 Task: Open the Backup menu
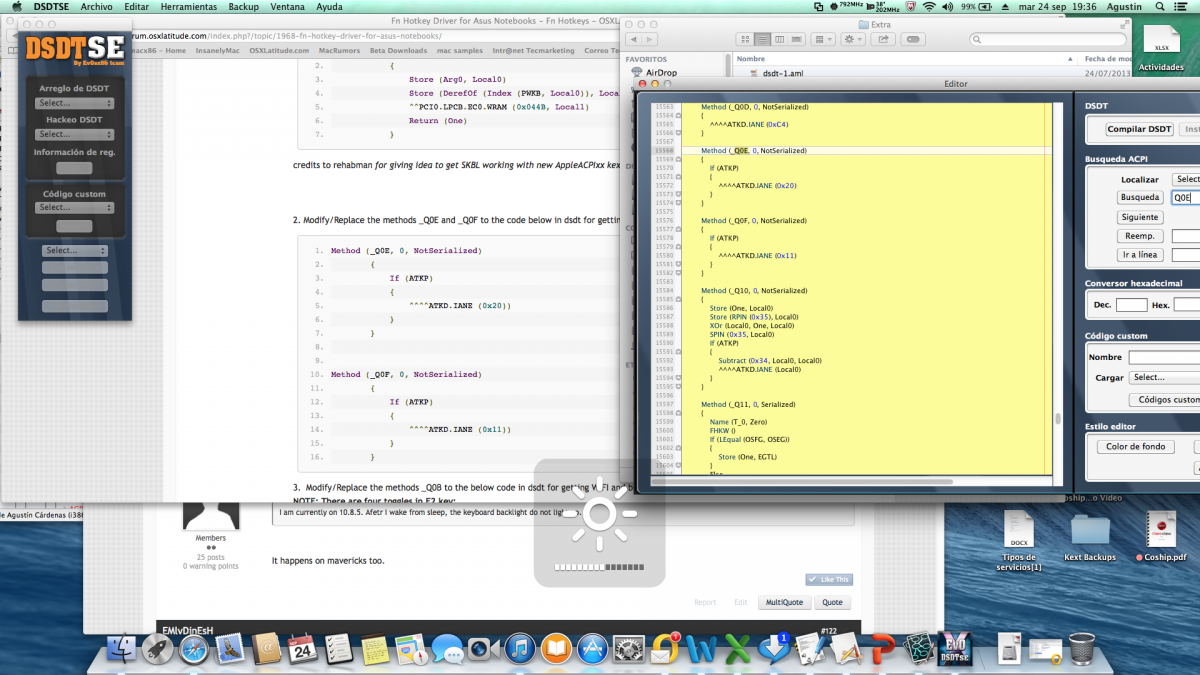pos(243,6)
